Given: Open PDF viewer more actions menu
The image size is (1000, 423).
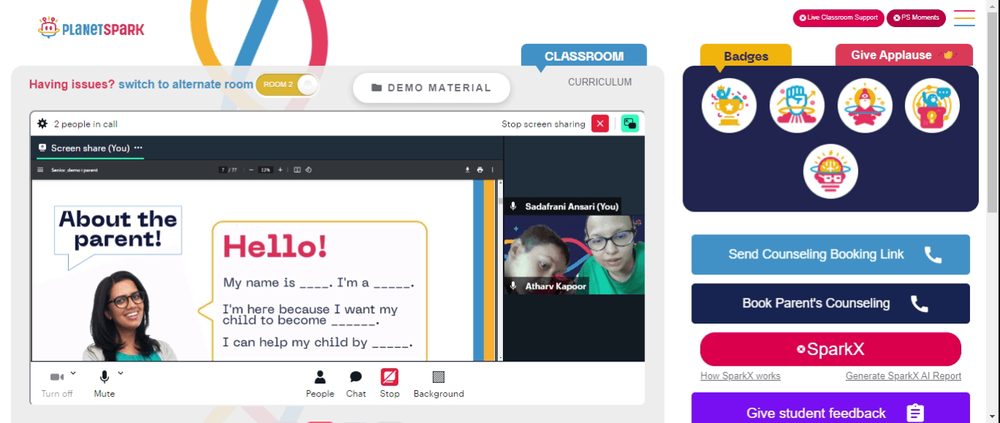Looking at the screenshot, I should pyautogui.click(x=492, y=170).
